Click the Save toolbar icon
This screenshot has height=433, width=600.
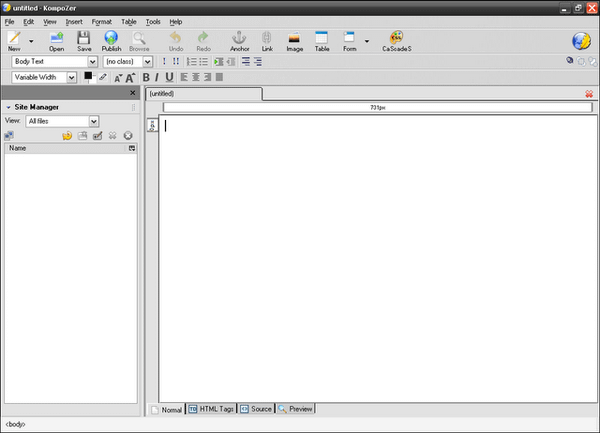[84, 41]
